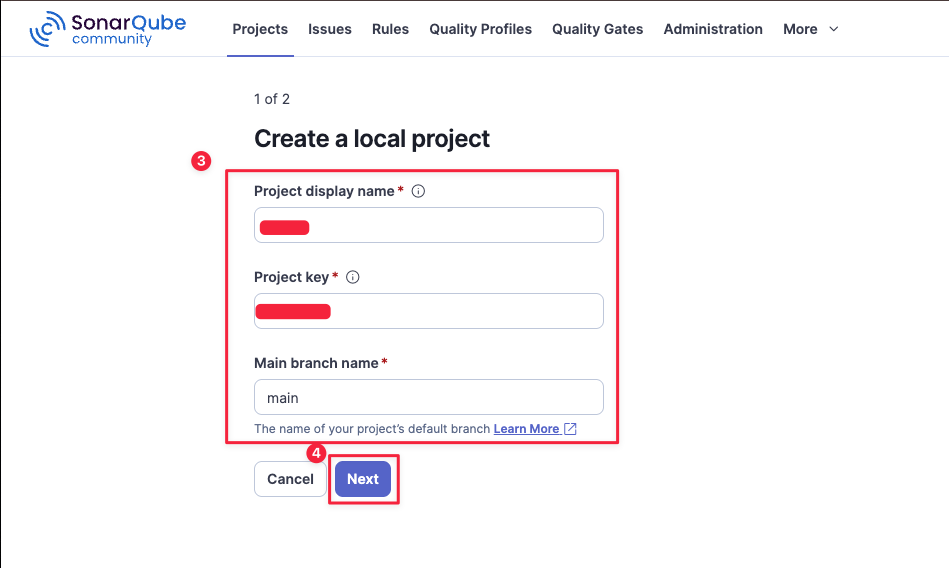Follow the Learn More link
The width and height of the screenshot is (949, 568).
click(526, 429)
